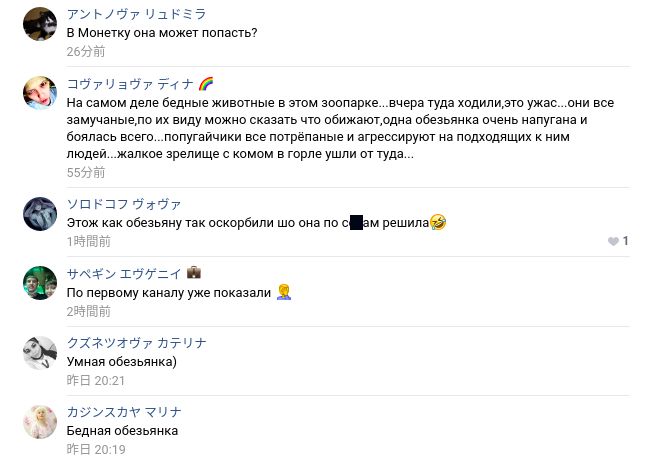
Task: Click サペギン エヴゲニイ's profile photo
Action: pyautogui.click(x=40, y=283)
